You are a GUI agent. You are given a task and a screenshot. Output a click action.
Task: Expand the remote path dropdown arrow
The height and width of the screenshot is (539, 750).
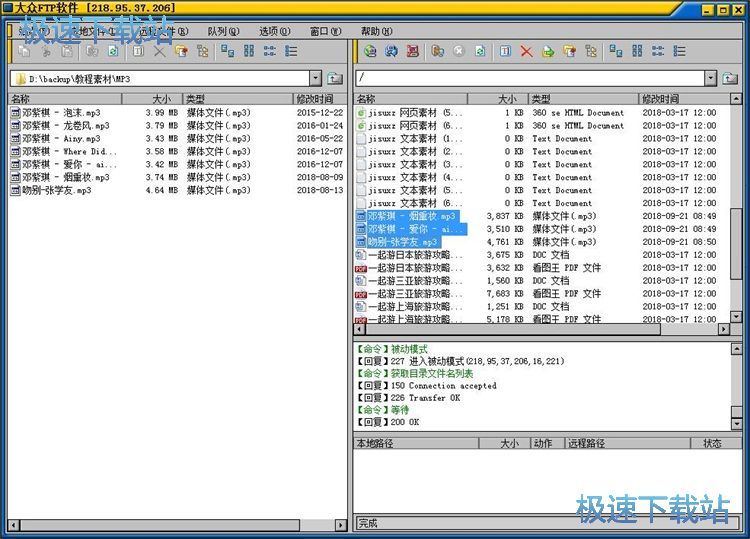[711, 78]
